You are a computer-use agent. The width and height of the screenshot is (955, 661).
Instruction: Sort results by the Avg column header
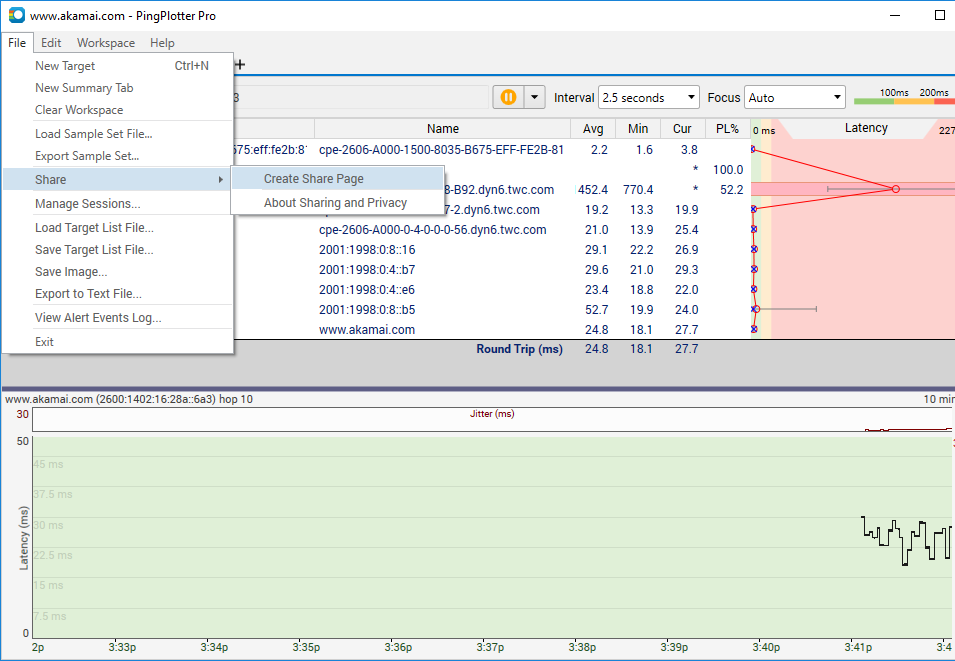(x=593, y=128)
